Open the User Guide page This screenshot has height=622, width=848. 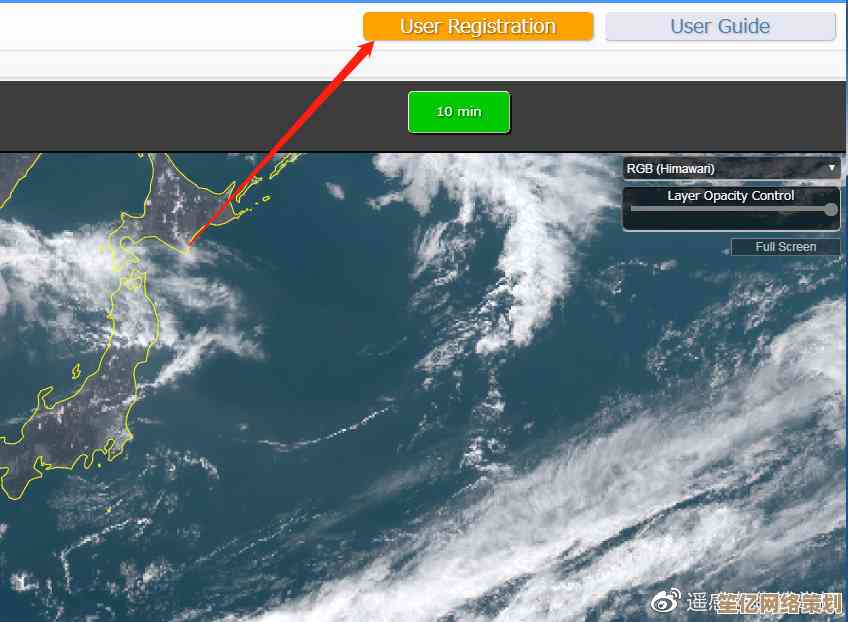point(720,27)
